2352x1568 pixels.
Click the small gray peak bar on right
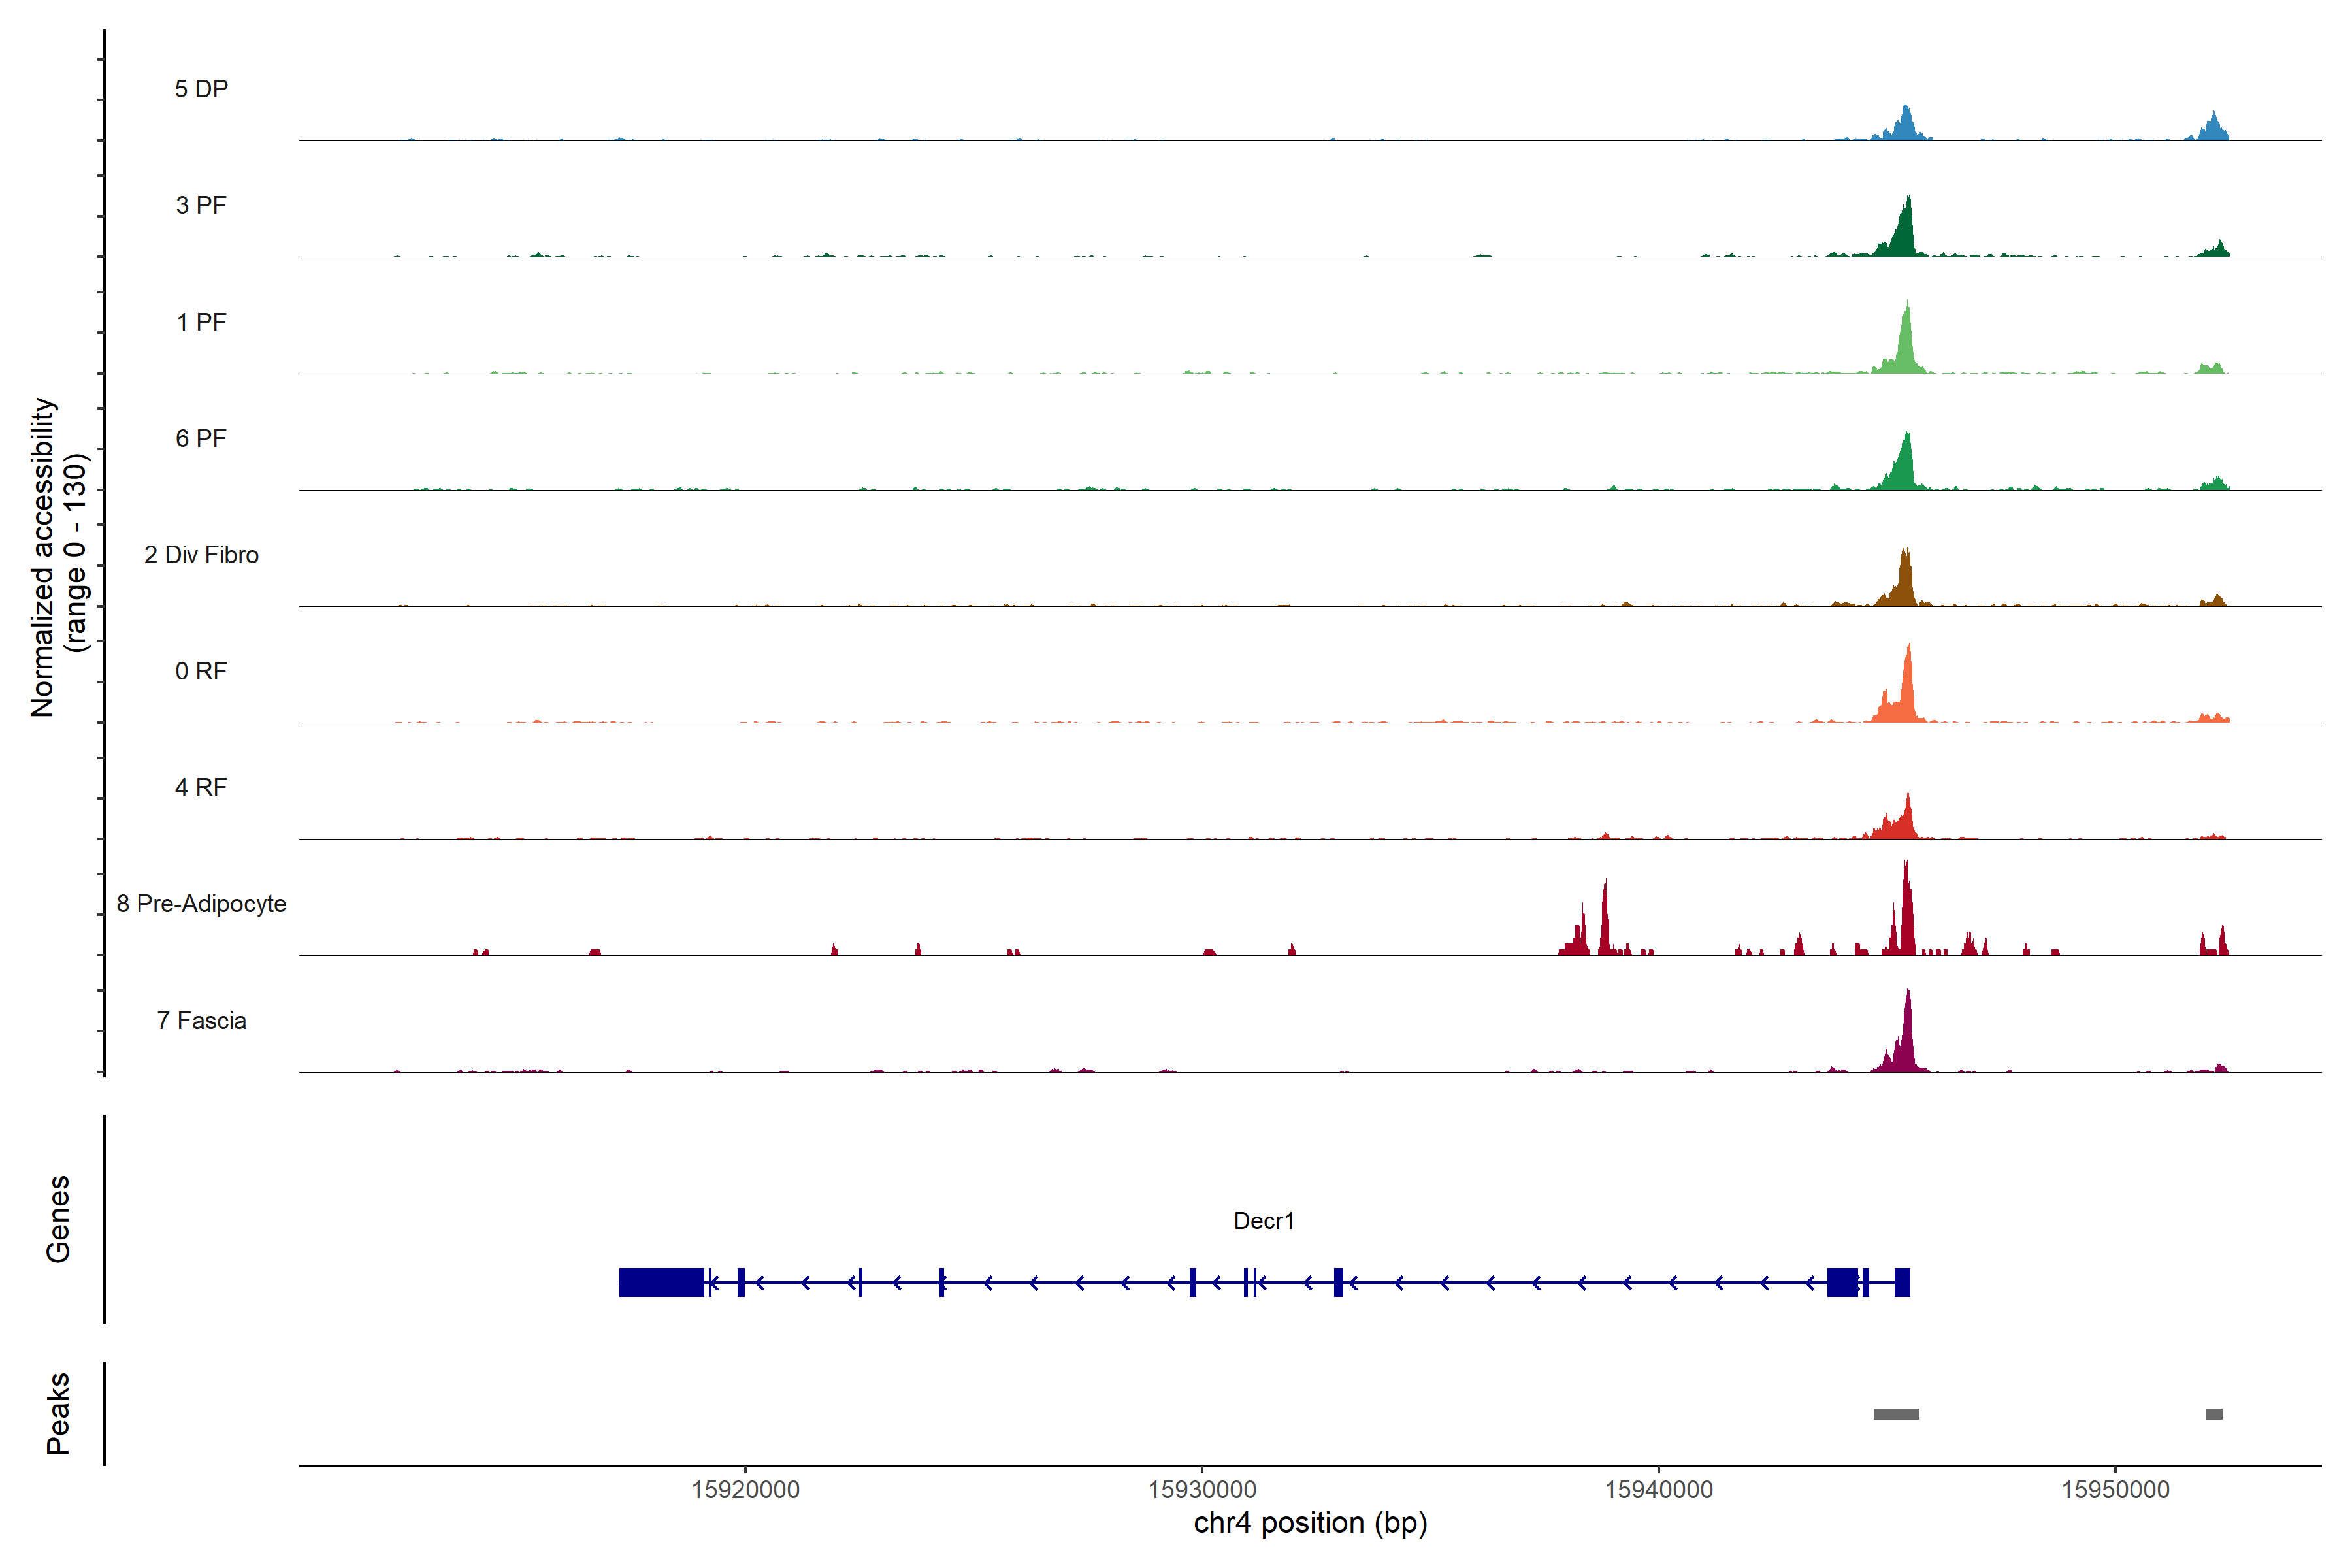2214,1414
